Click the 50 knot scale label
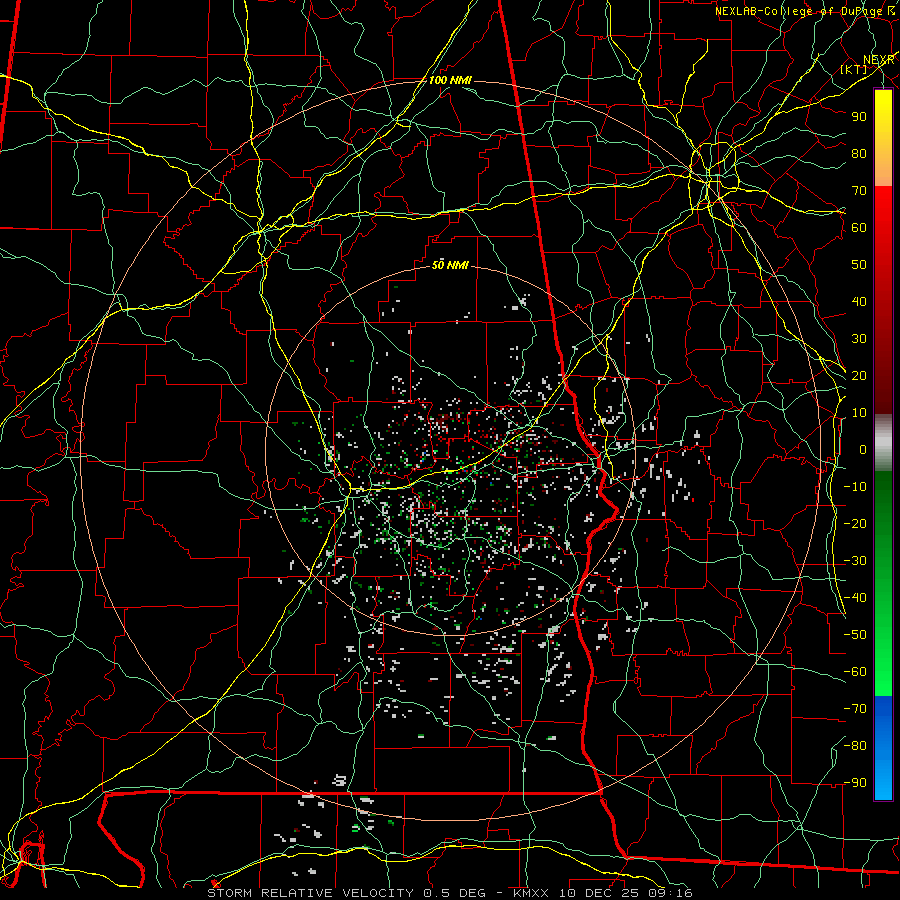Screen dimensions: 900x900 click(859, 265)
